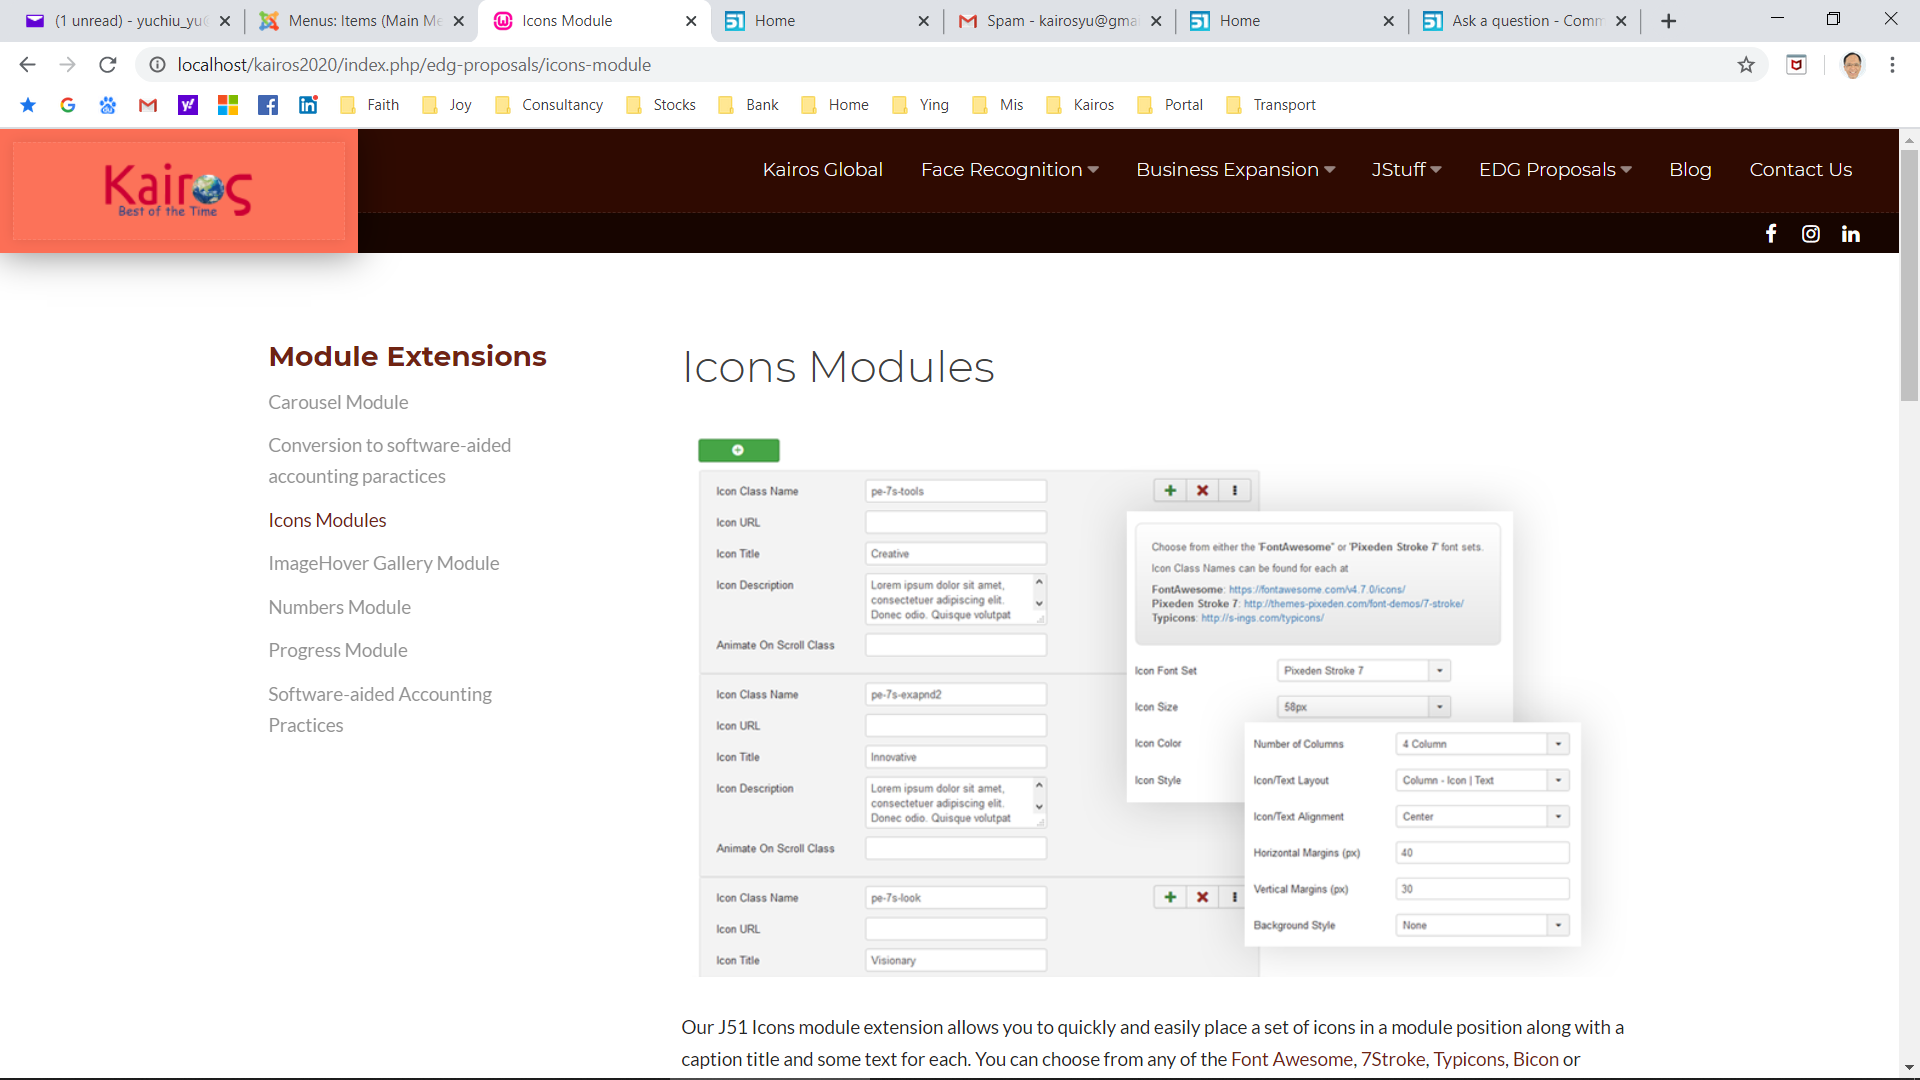
Task: Bookmark this page with the star icon
Action: [1746, 65]
